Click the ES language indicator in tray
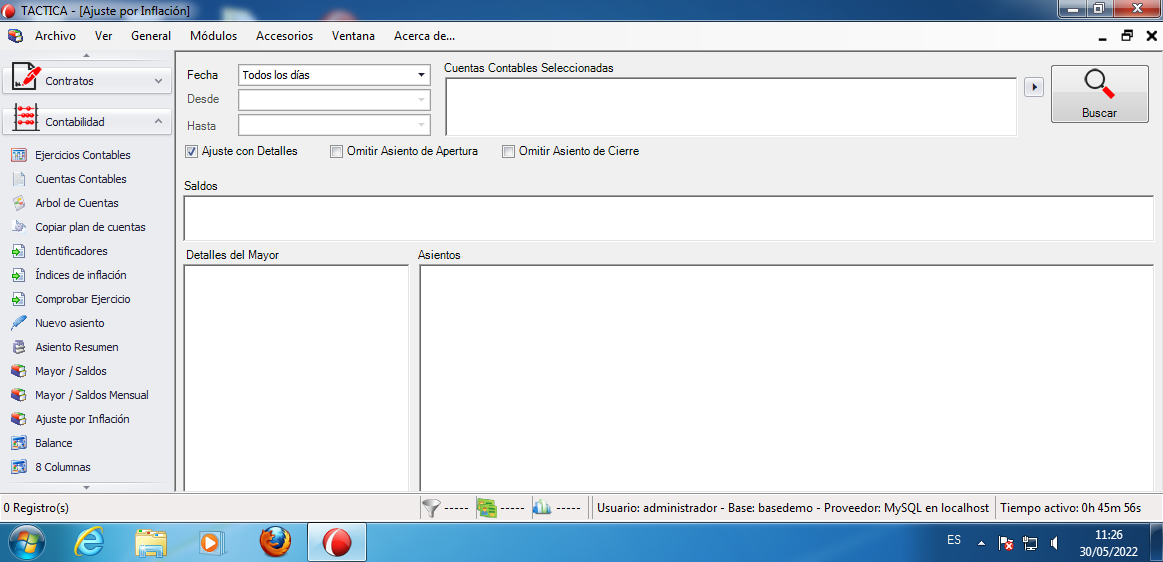1163x562 pixels. [954, 540]
